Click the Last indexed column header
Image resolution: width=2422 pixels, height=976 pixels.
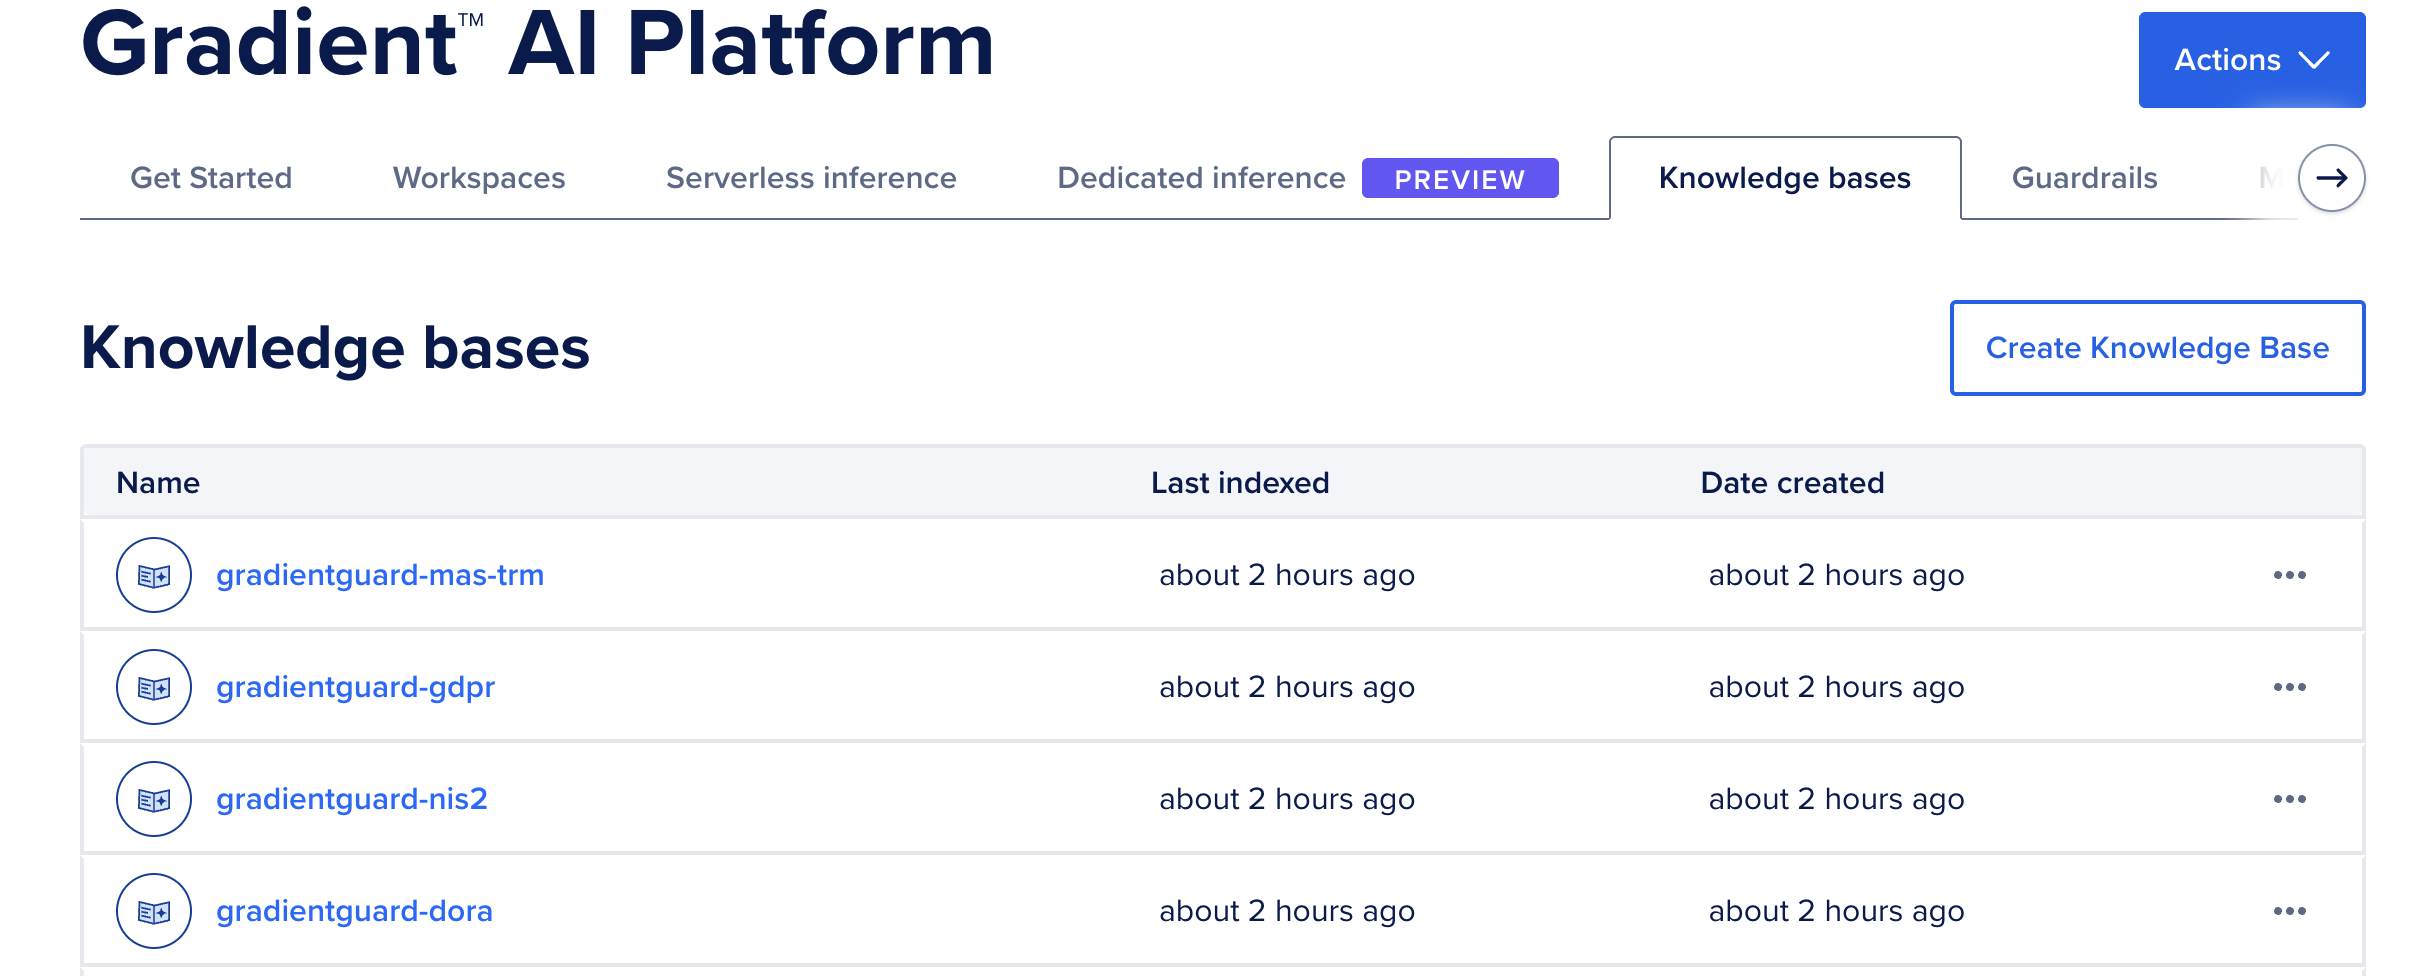pyautogui.click(x=1240, y=483)
